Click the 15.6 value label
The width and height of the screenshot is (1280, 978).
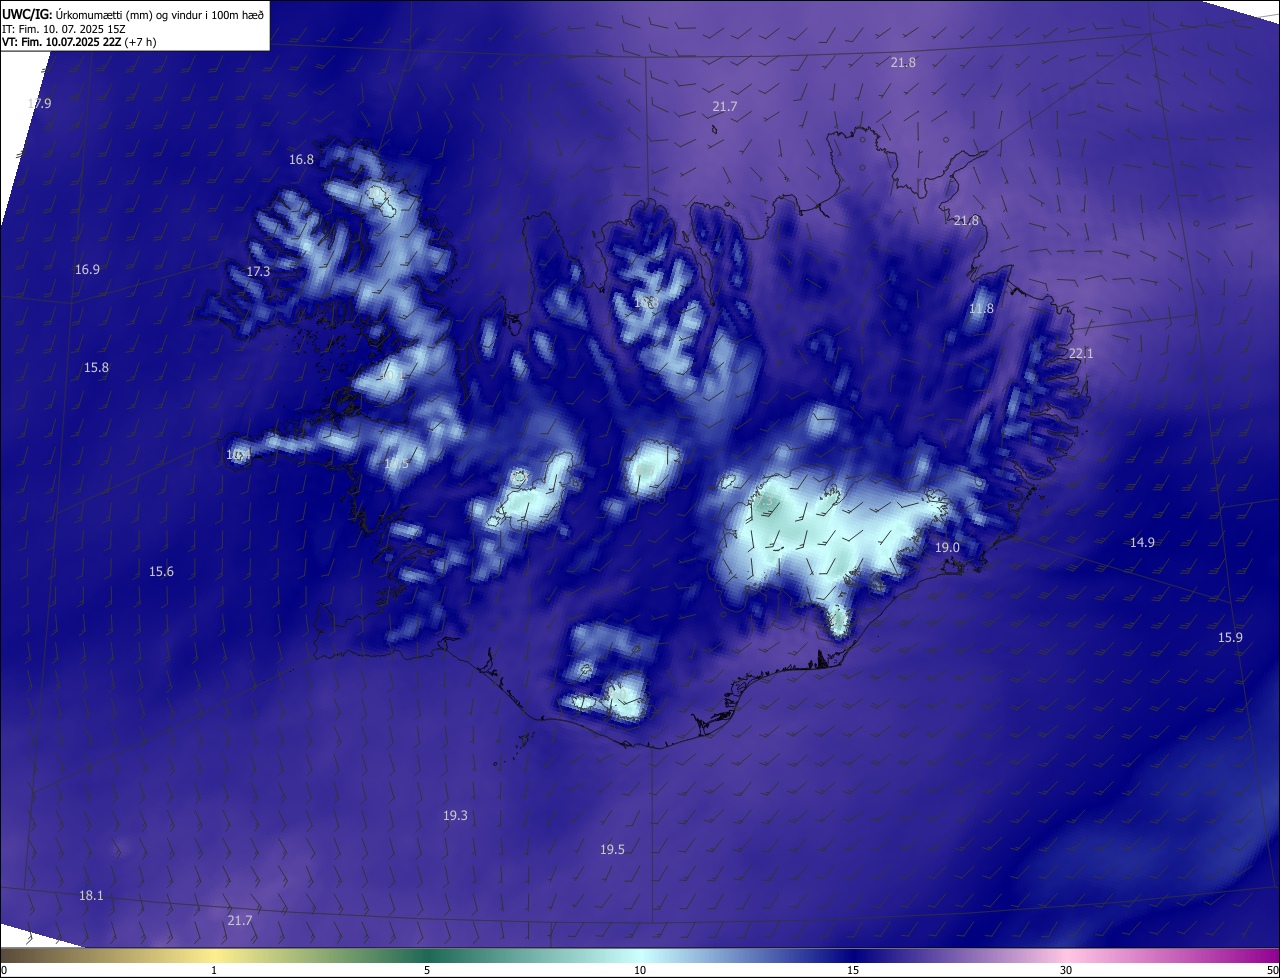tap(161, 571)
